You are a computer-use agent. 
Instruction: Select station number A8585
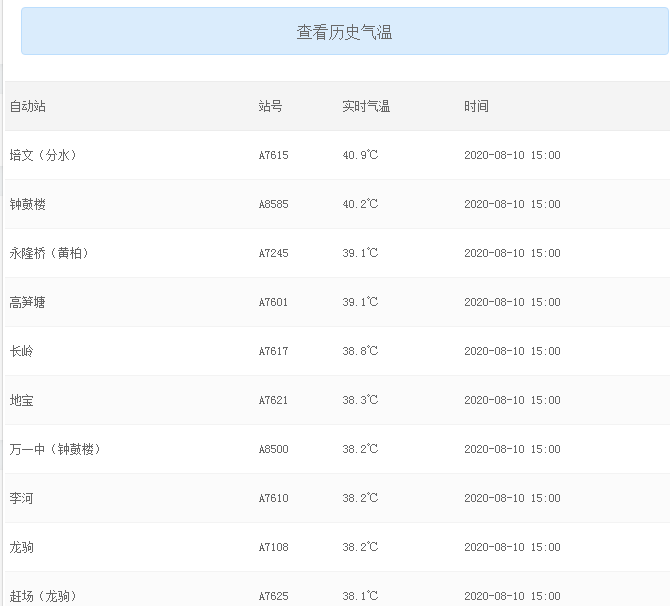[x=273, y=204]
